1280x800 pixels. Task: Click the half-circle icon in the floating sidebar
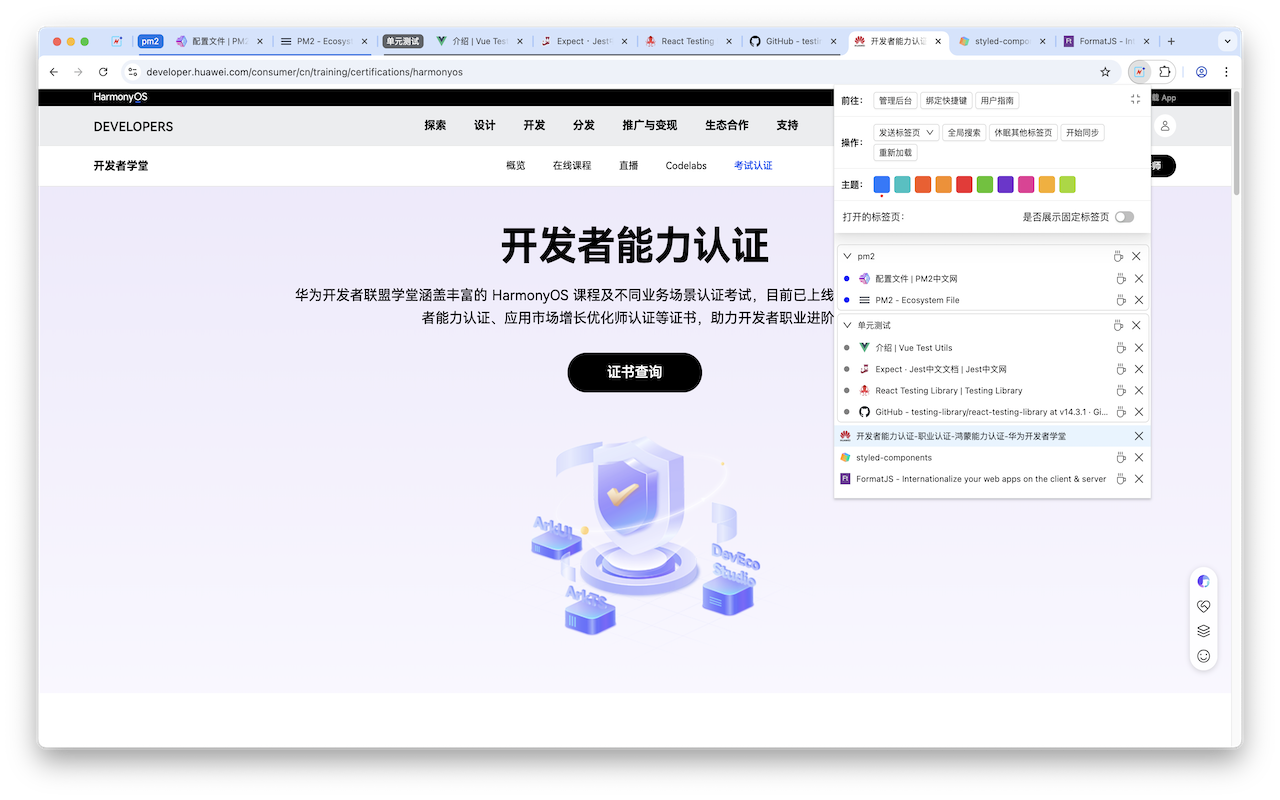pyautogui.click(x=1204, y=581)
